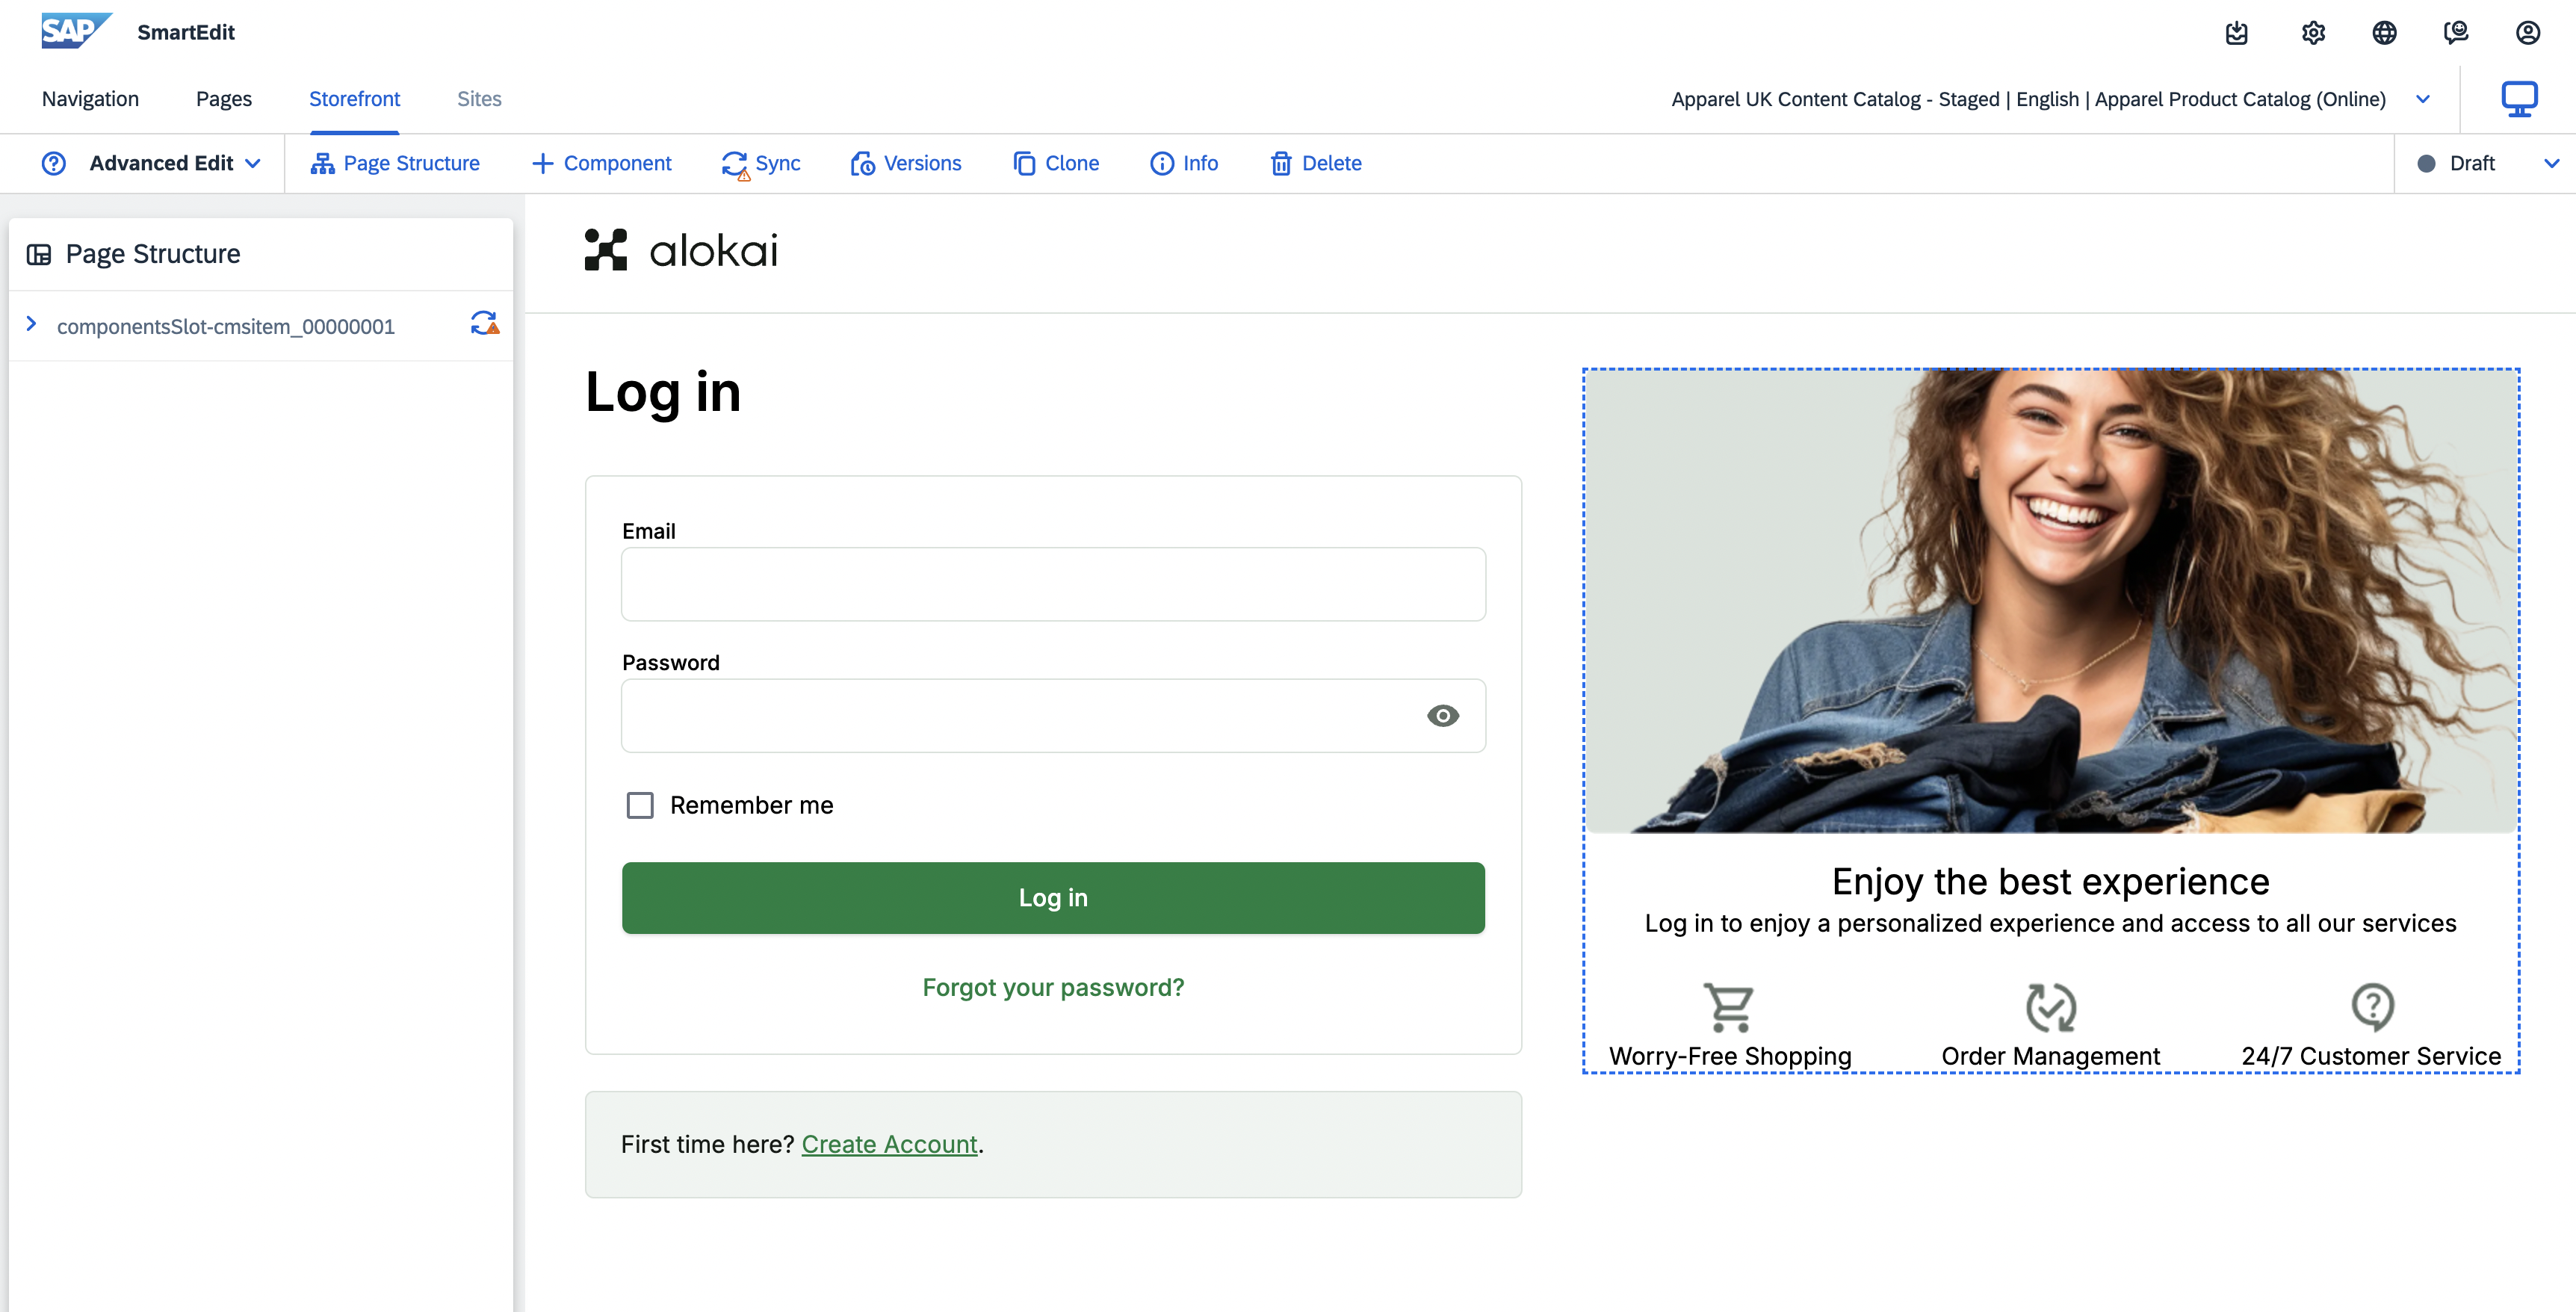The image size is (2576, 1312).
Task: Click the Page Structure panel title
Action: tap(153, 254)
